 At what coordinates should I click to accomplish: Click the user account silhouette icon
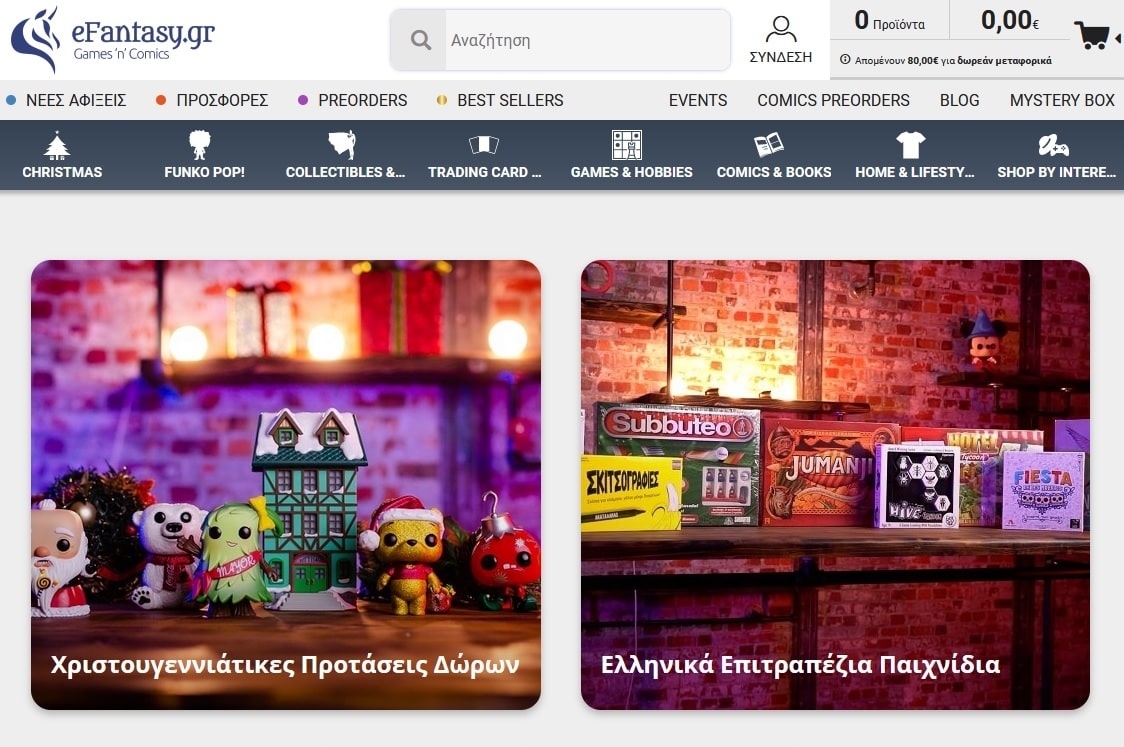pos(781,29)
